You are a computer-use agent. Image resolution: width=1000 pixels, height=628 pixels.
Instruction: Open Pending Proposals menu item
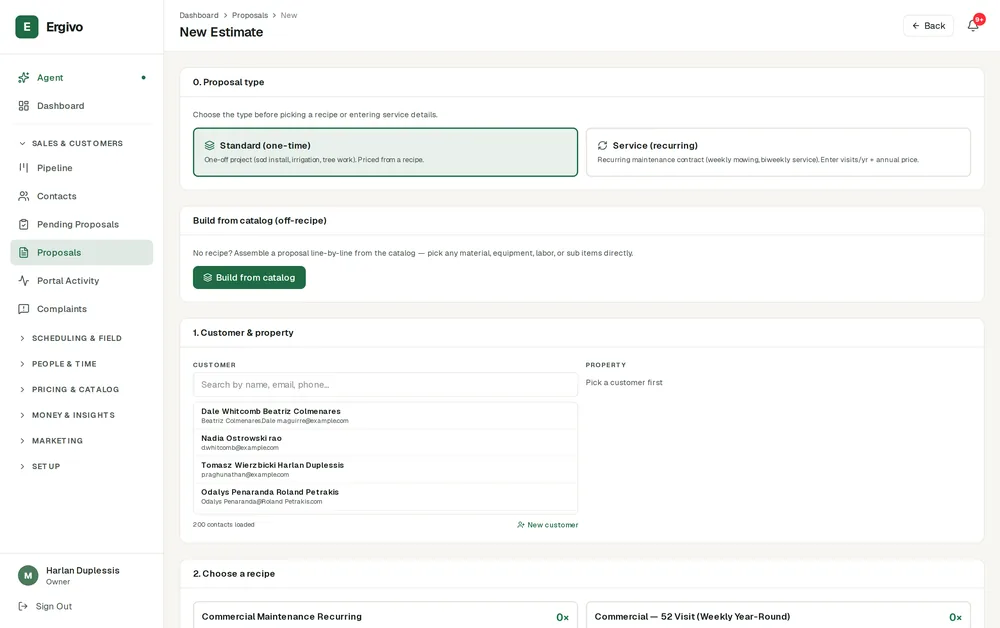pyautogui.click(x=82, y=224)
